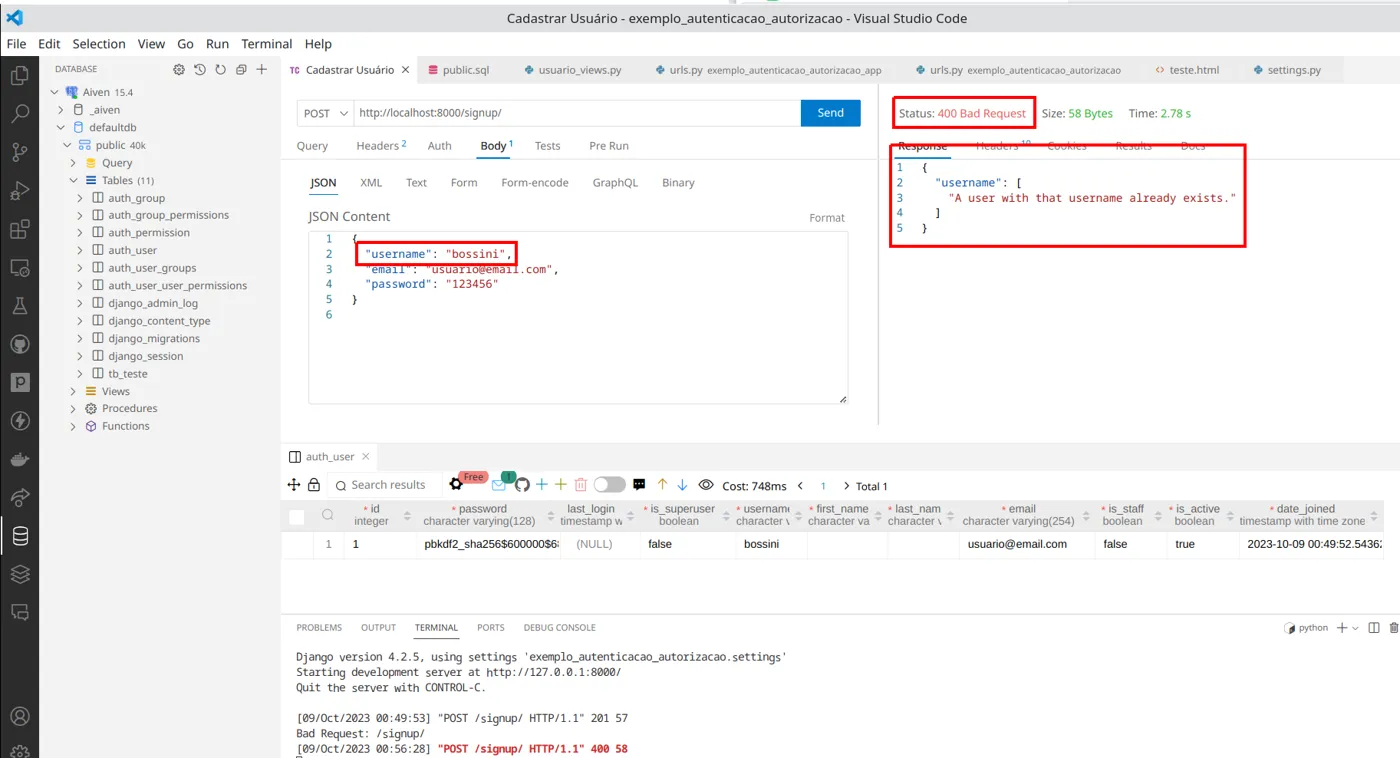Open the Source Control view
This screenshot has width=1400, height=758.
pyautogui.click(x=19, y=152)
